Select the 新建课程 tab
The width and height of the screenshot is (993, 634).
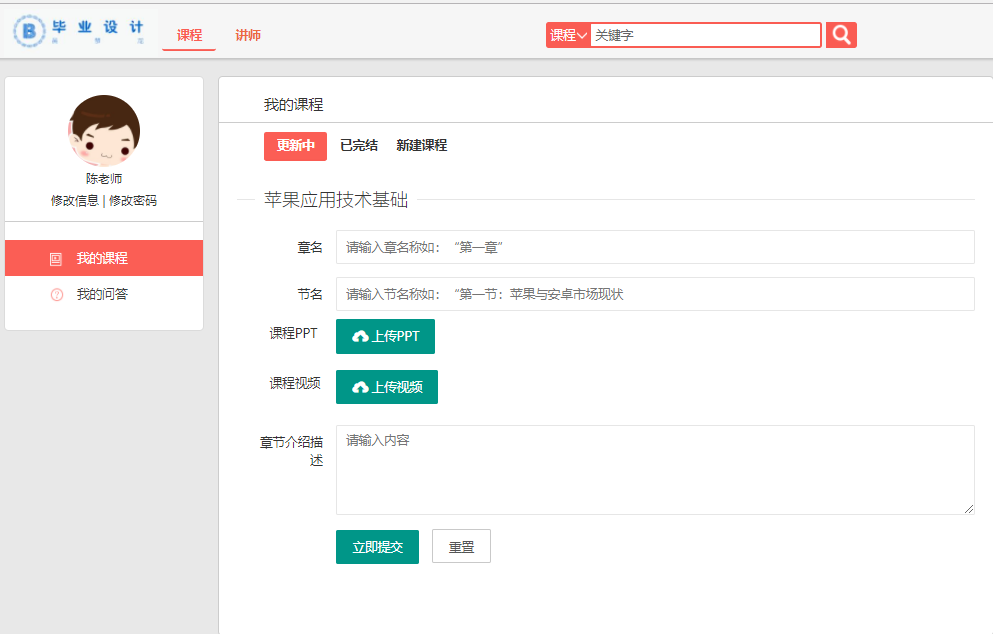[421, 146]
